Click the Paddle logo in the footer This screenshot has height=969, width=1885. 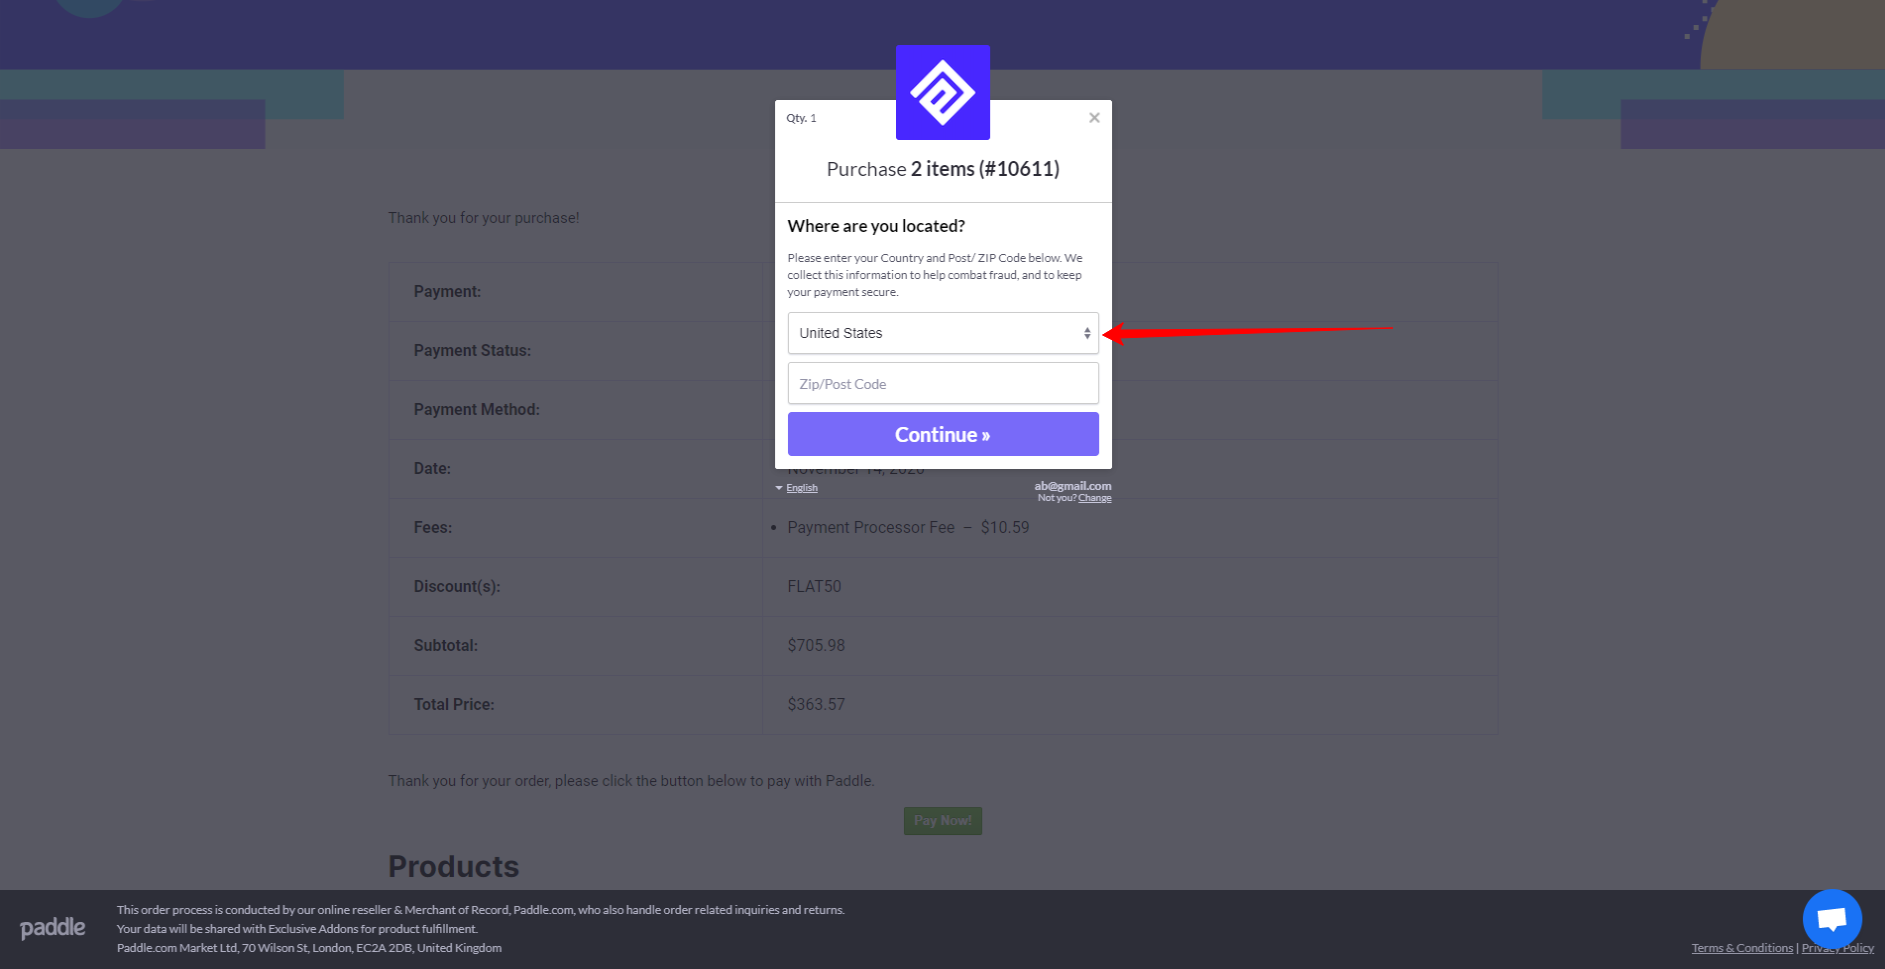tap(53, 928)
